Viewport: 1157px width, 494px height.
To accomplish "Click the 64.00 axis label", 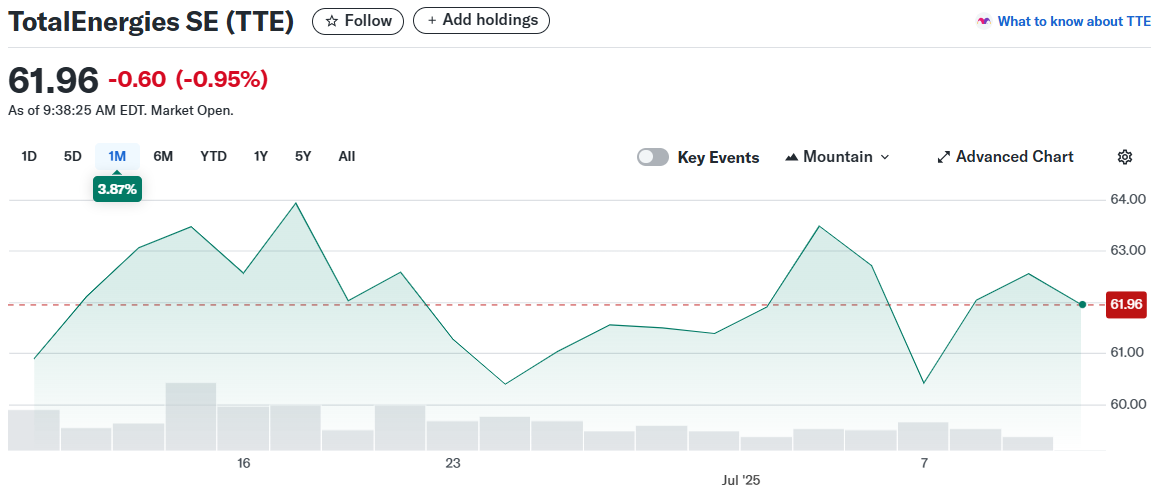I will (1126, 199).
